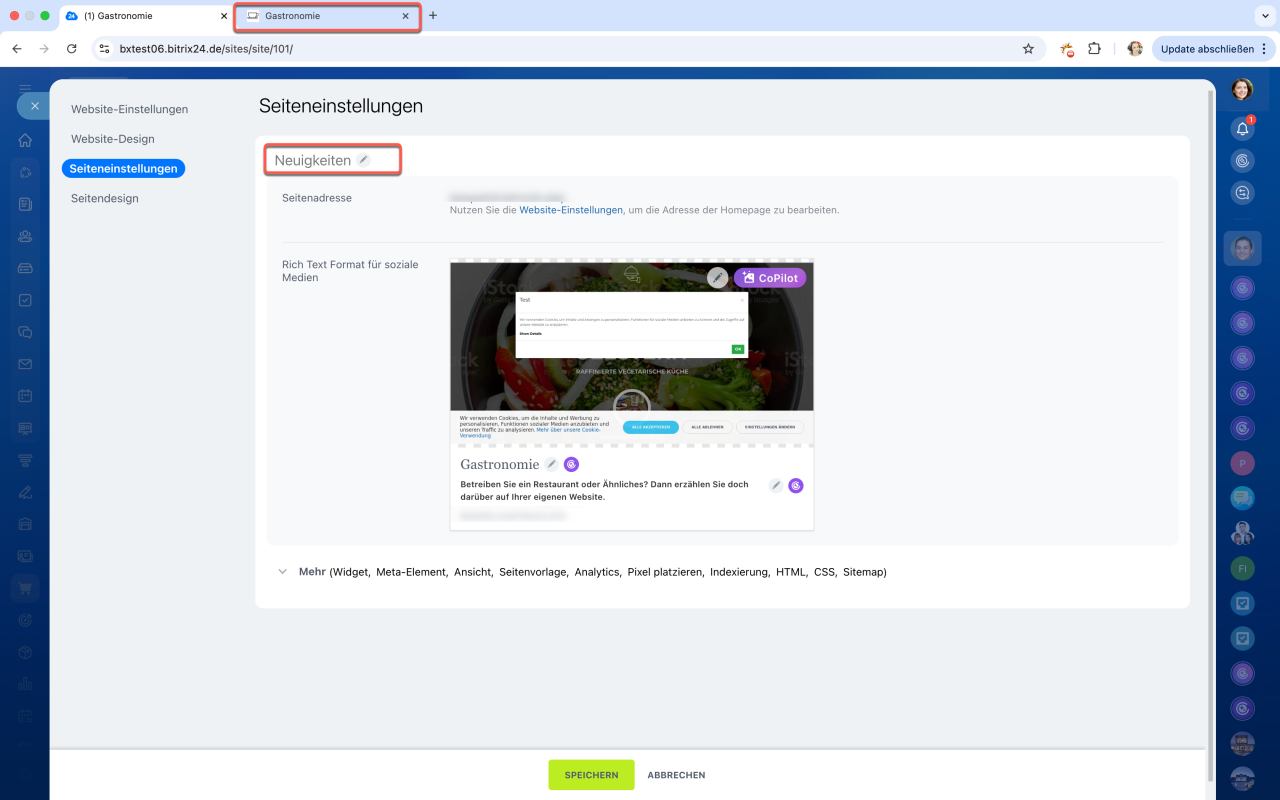Click the green Speichern button

pos(590,775)
